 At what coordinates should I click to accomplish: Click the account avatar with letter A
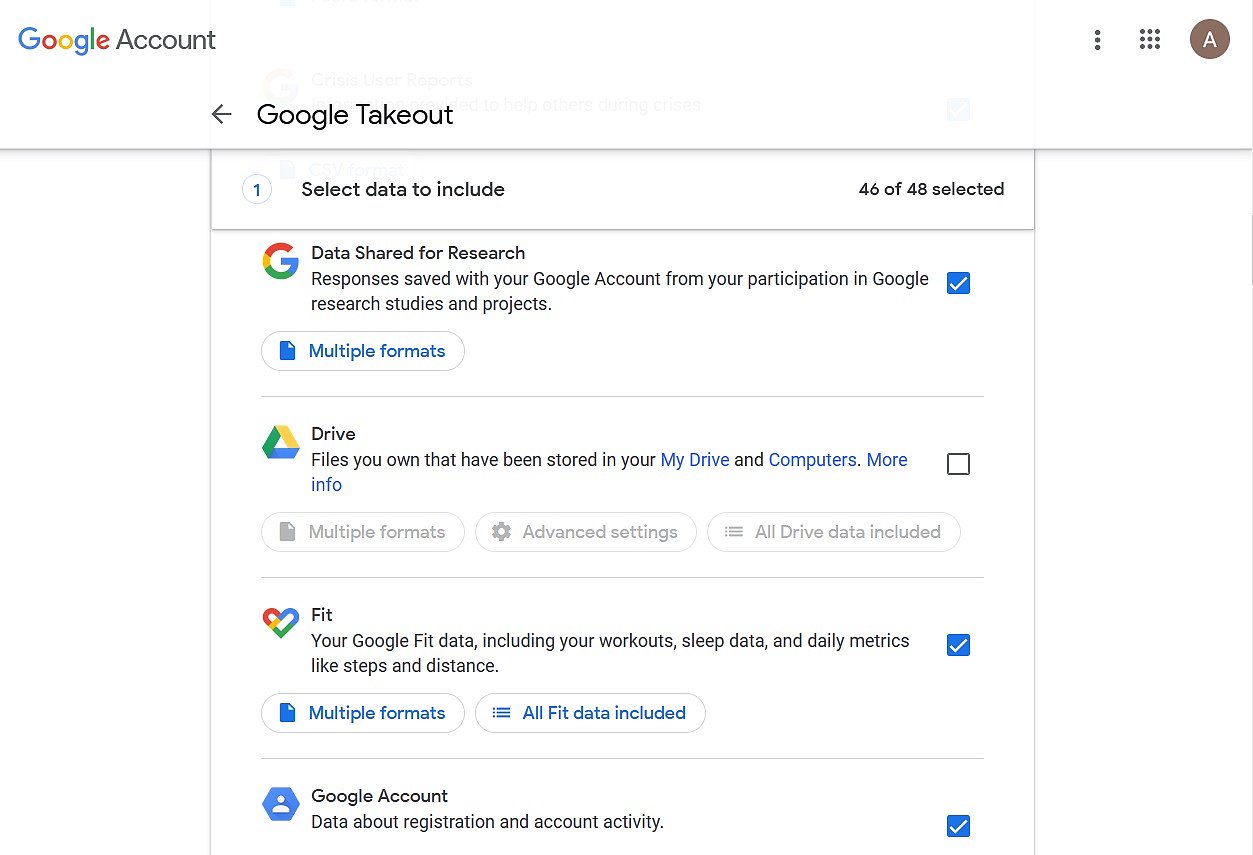tap(1209, 40)
